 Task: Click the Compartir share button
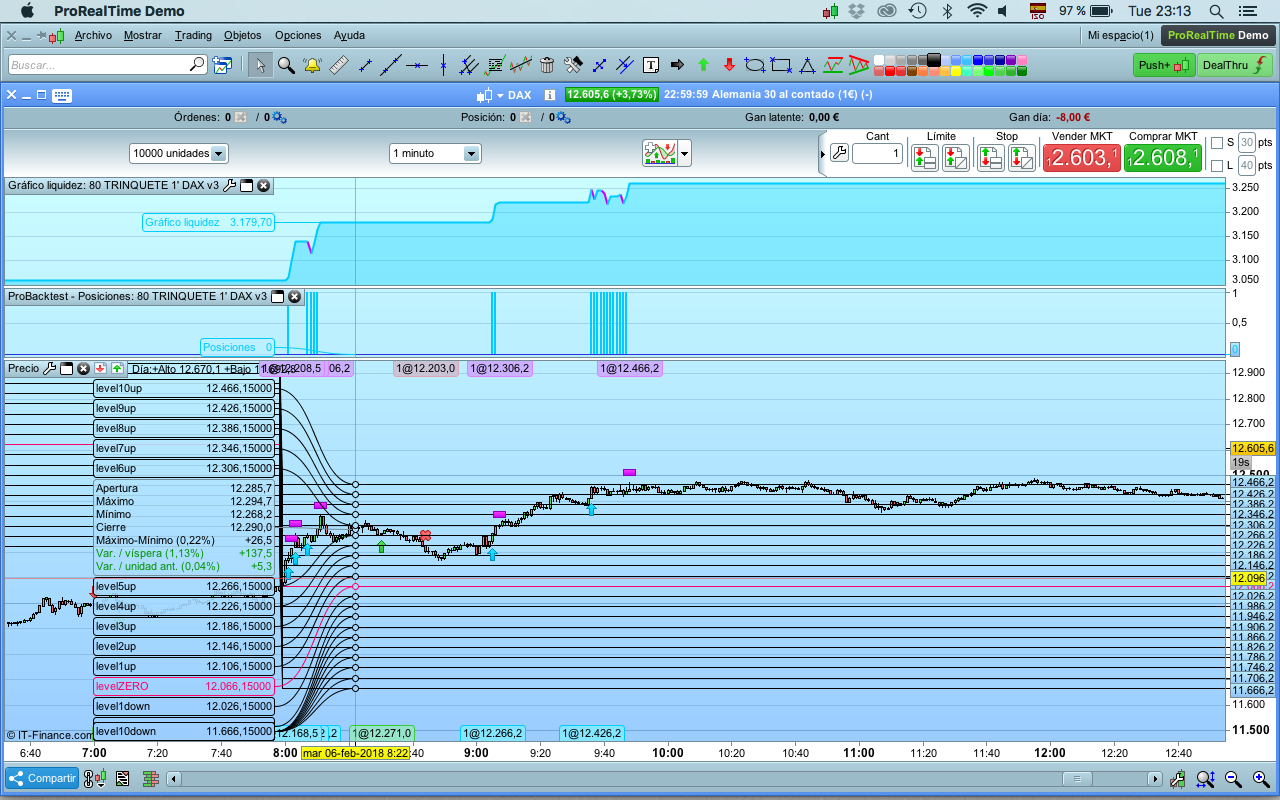[x=43, y=778]
